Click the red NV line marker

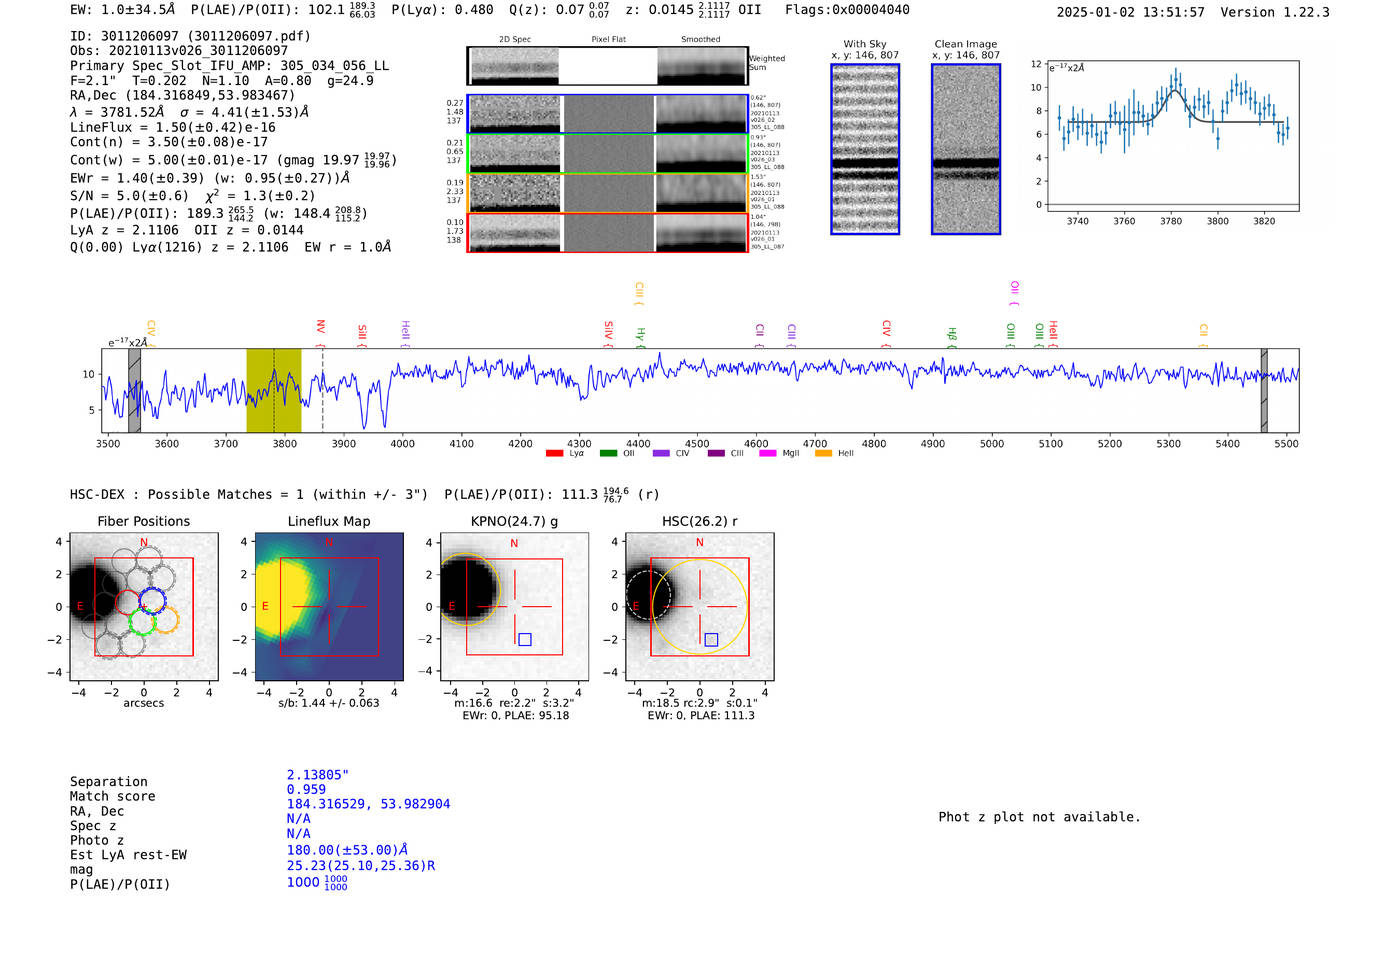321,334
